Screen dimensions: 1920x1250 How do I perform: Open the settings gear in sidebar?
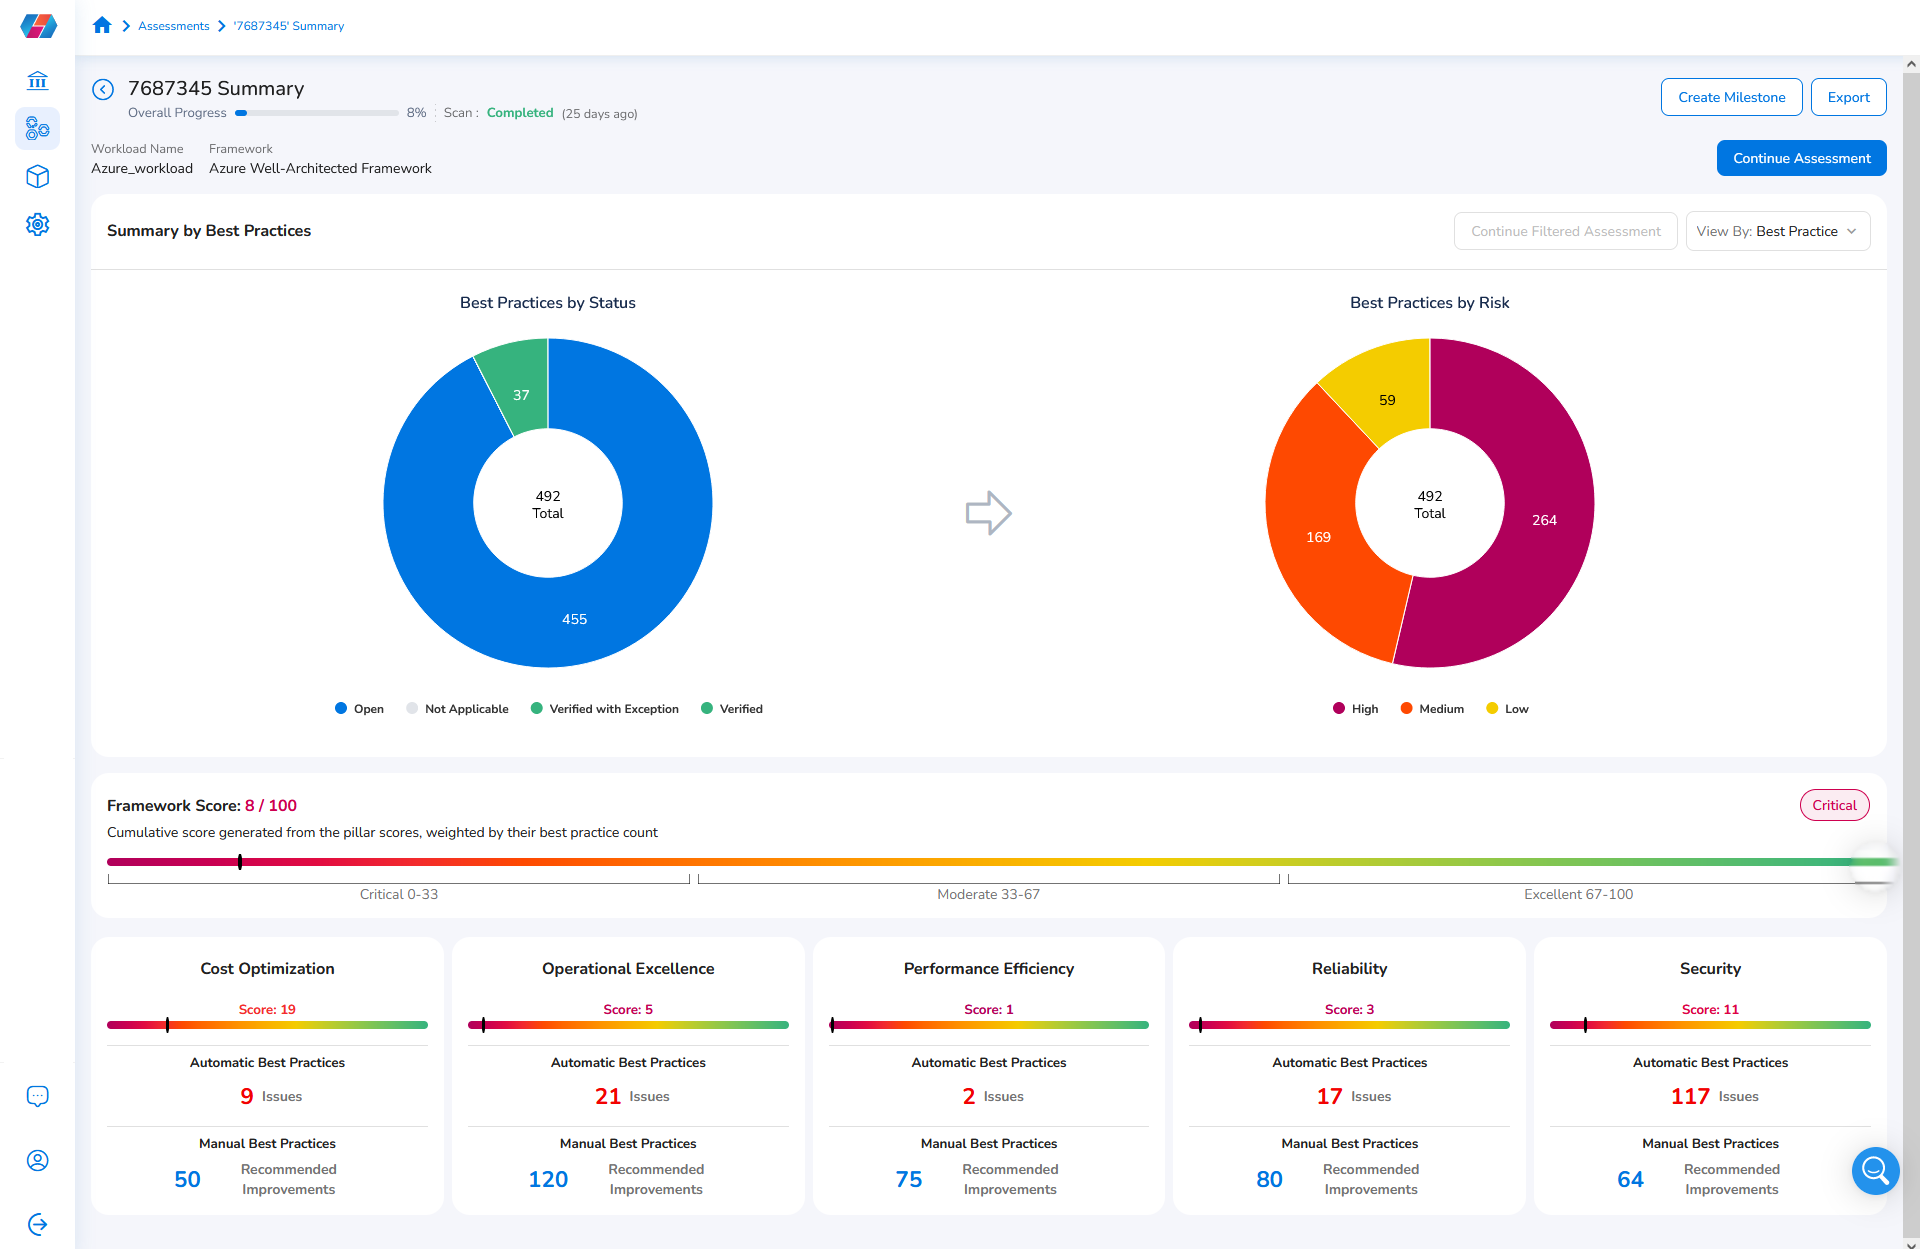click(38, 224)
